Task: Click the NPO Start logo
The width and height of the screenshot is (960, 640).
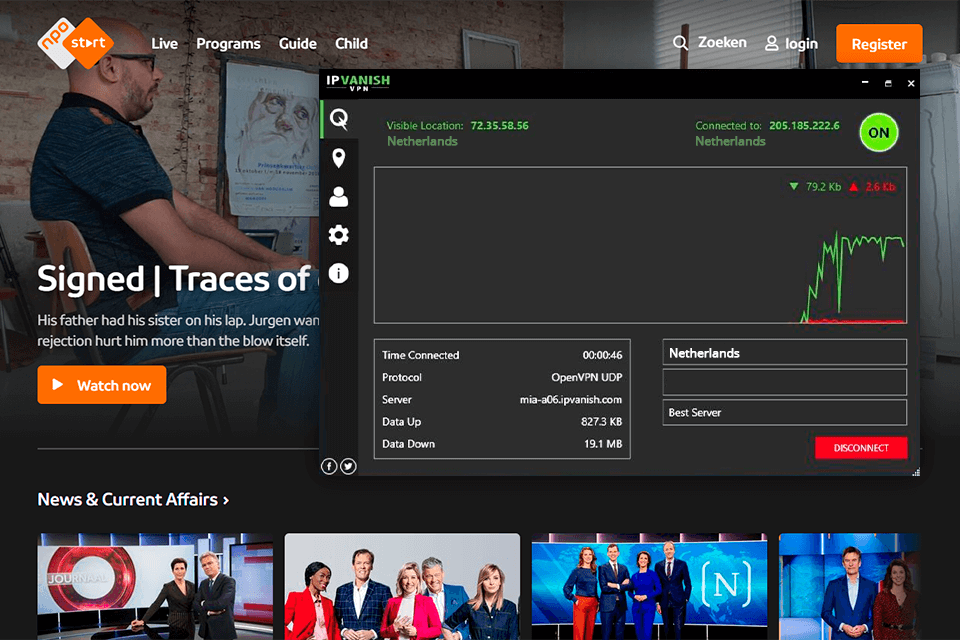Action: tap(76, 43)
